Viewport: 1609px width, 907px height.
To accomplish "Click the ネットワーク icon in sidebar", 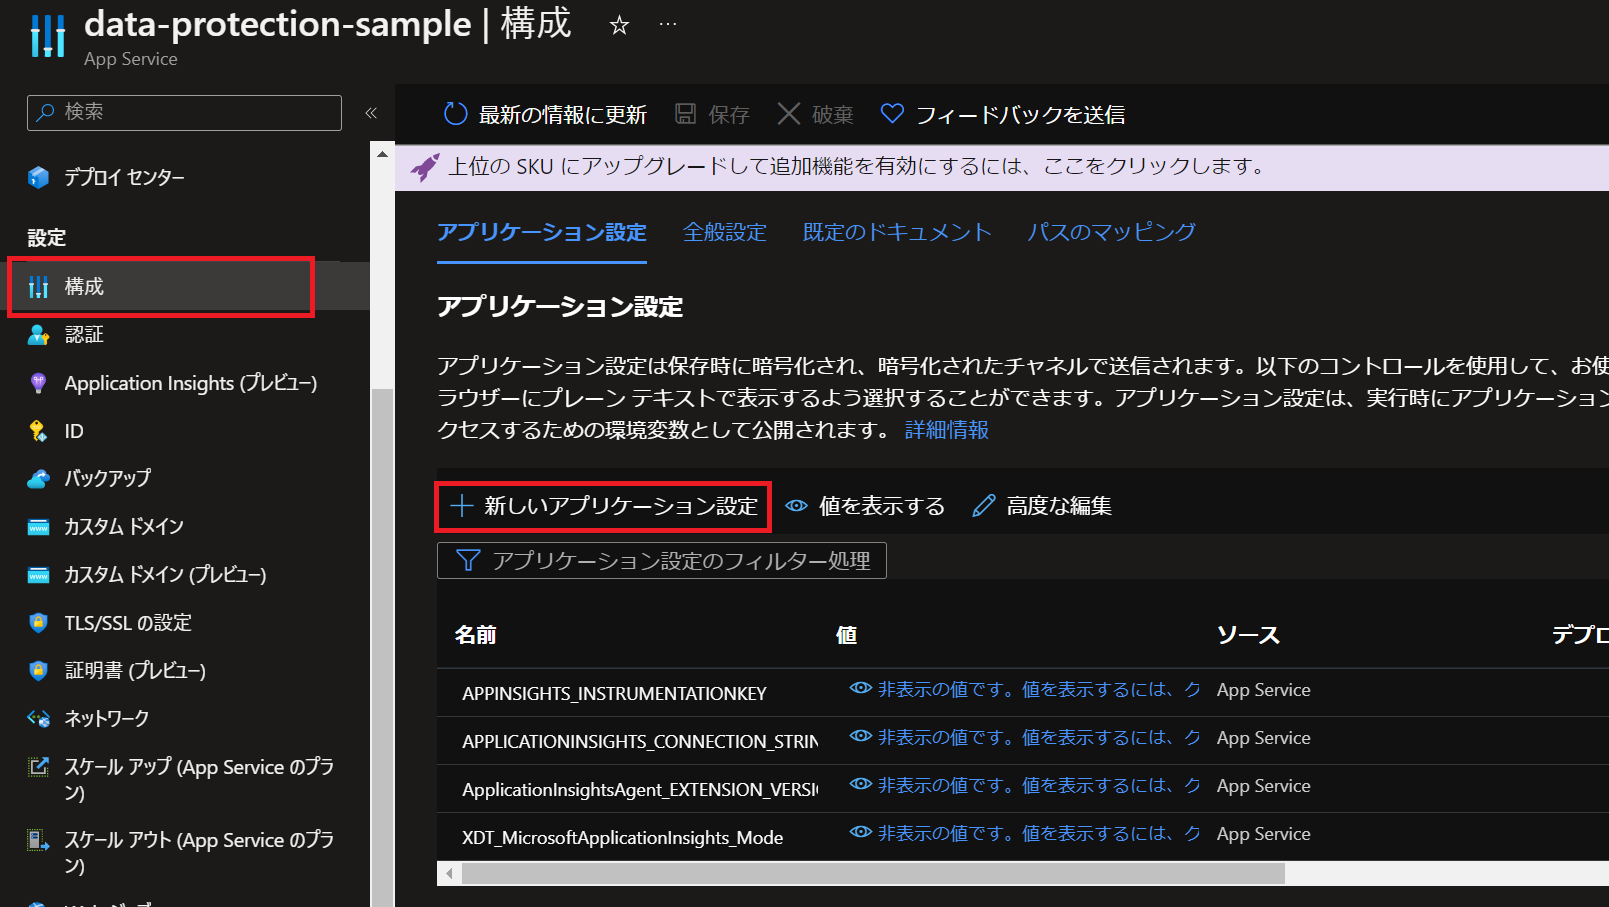I will [x=38, y=718].
